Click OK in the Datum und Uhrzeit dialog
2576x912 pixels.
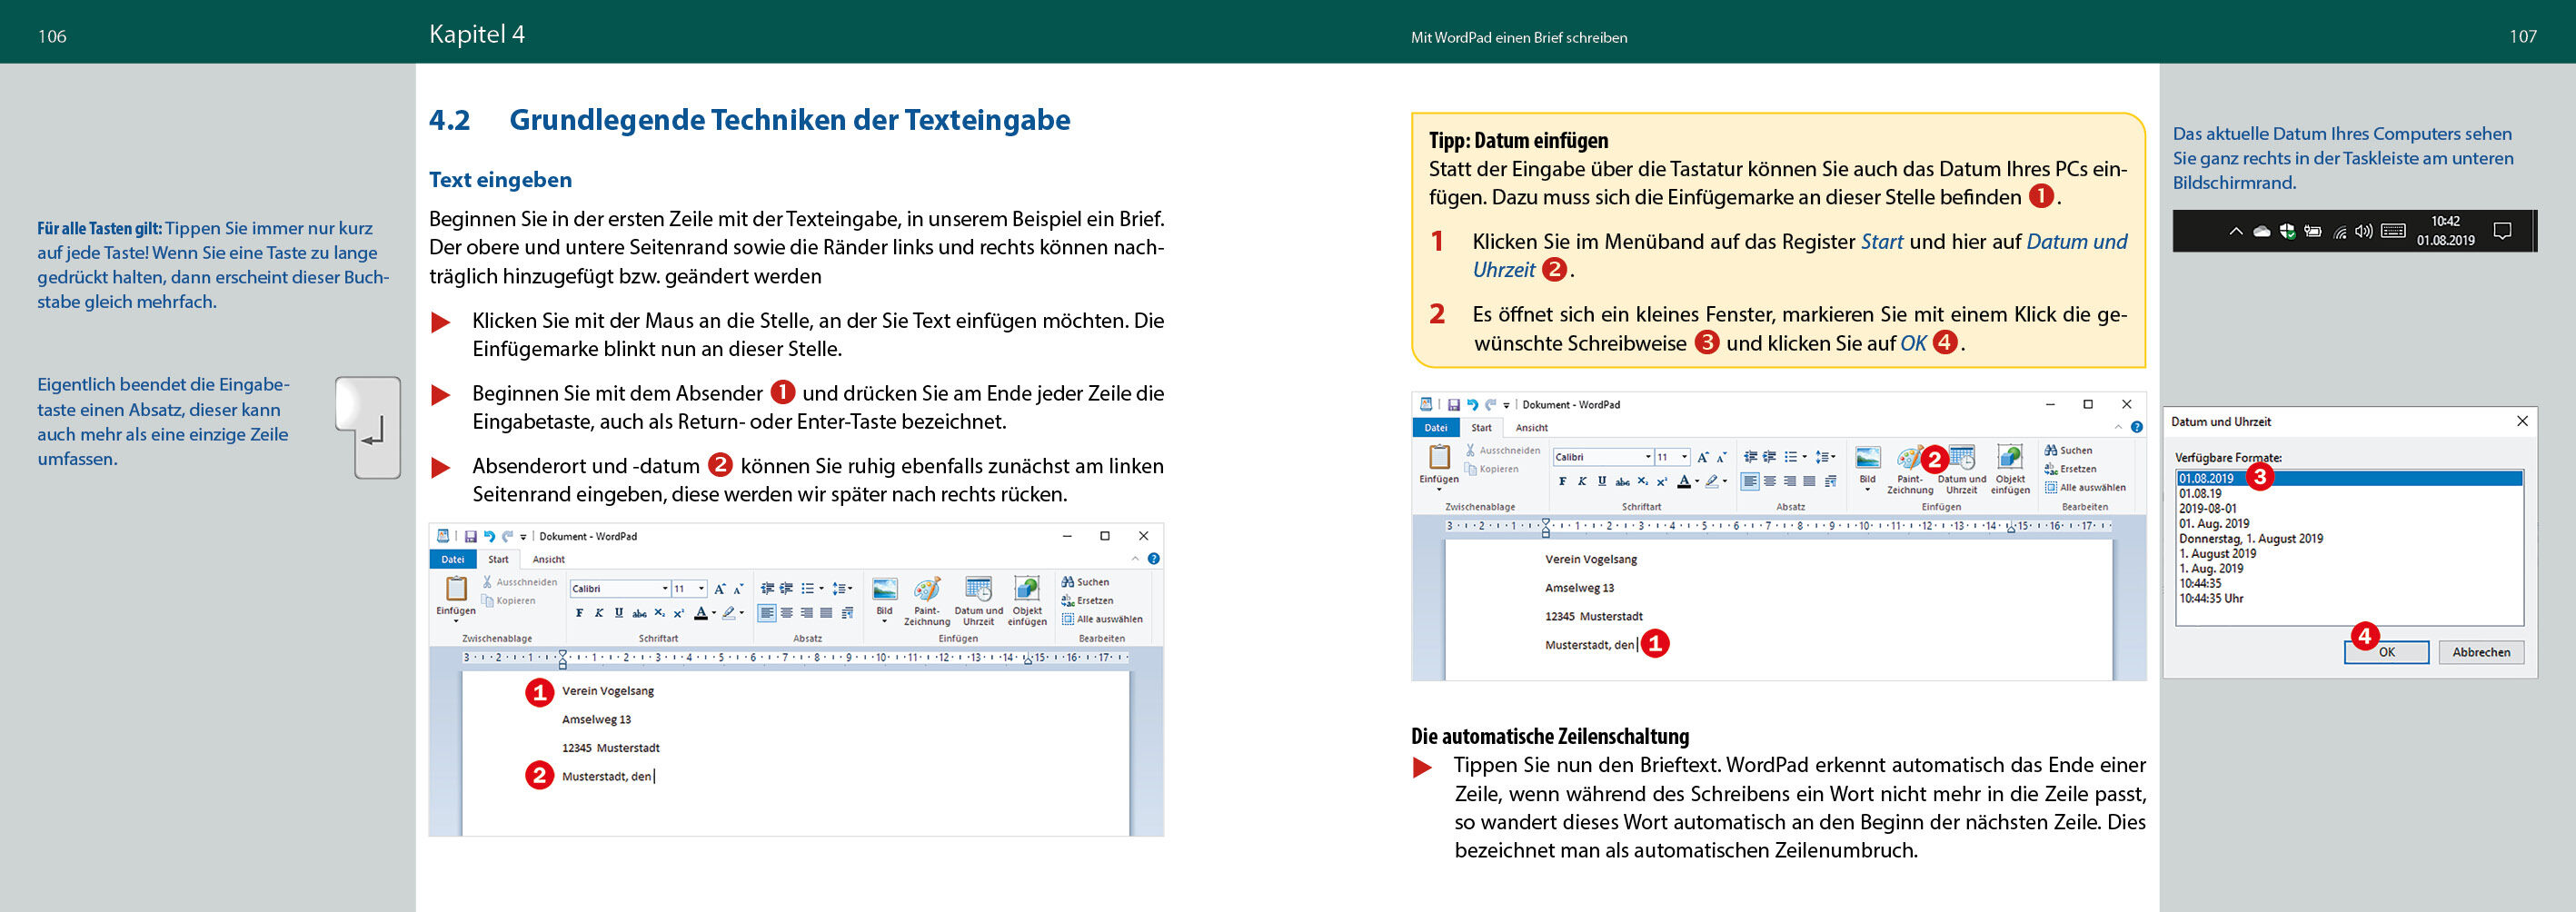click(x=2386, y=652)
